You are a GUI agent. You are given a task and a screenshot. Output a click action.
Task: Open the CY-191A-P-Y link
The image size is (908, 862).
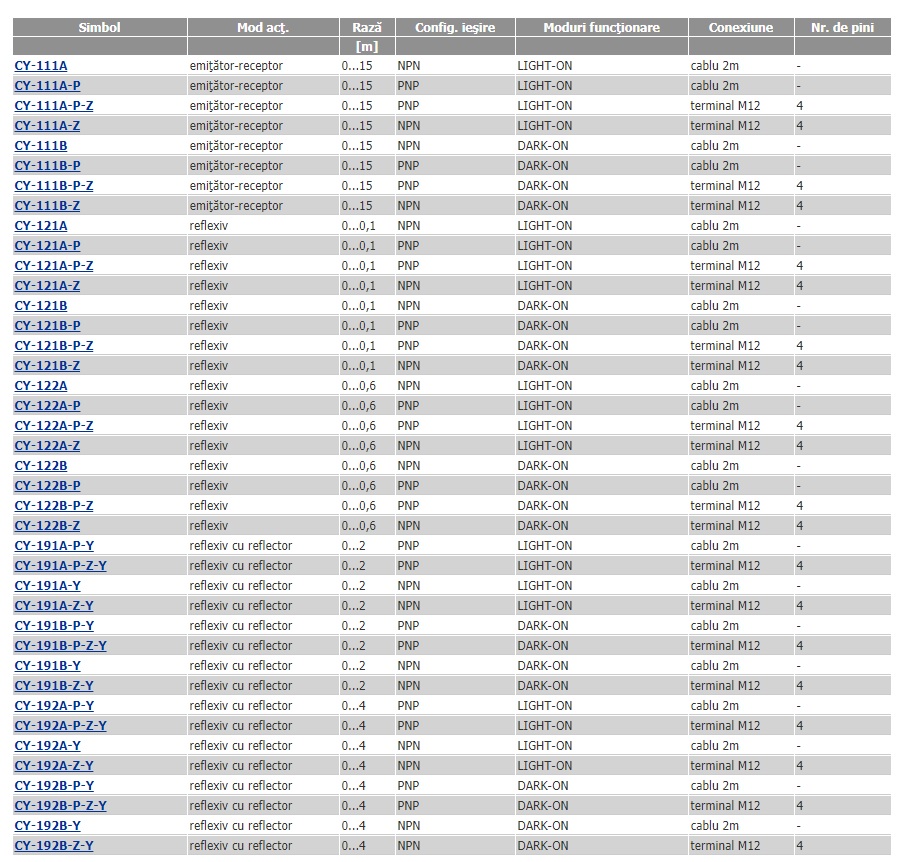click(54, 545)
